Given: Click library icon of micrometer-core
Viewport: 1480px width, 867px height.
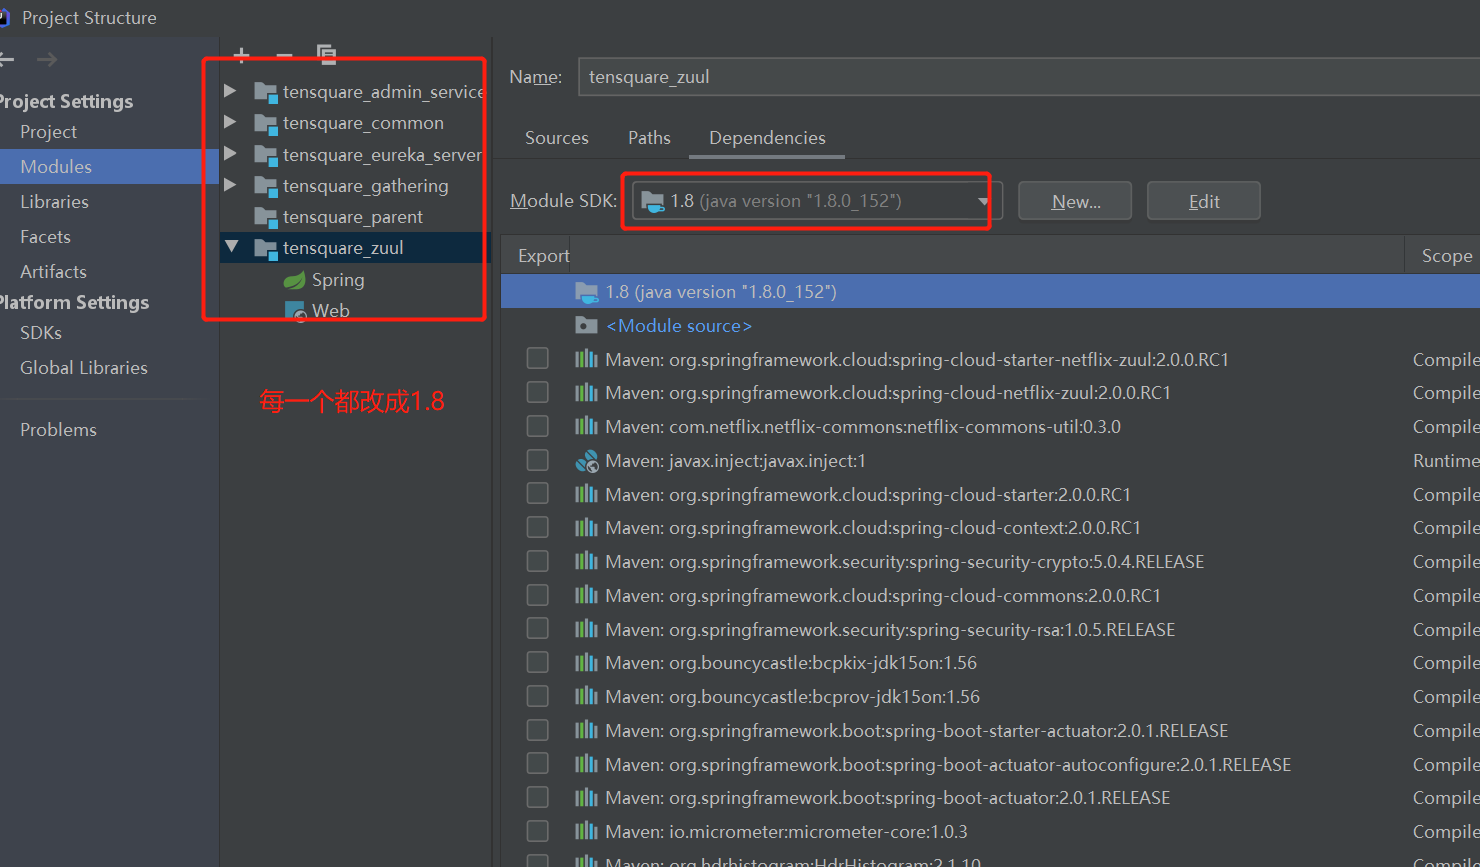Looking at the screenshot, I should click(587, 832).
